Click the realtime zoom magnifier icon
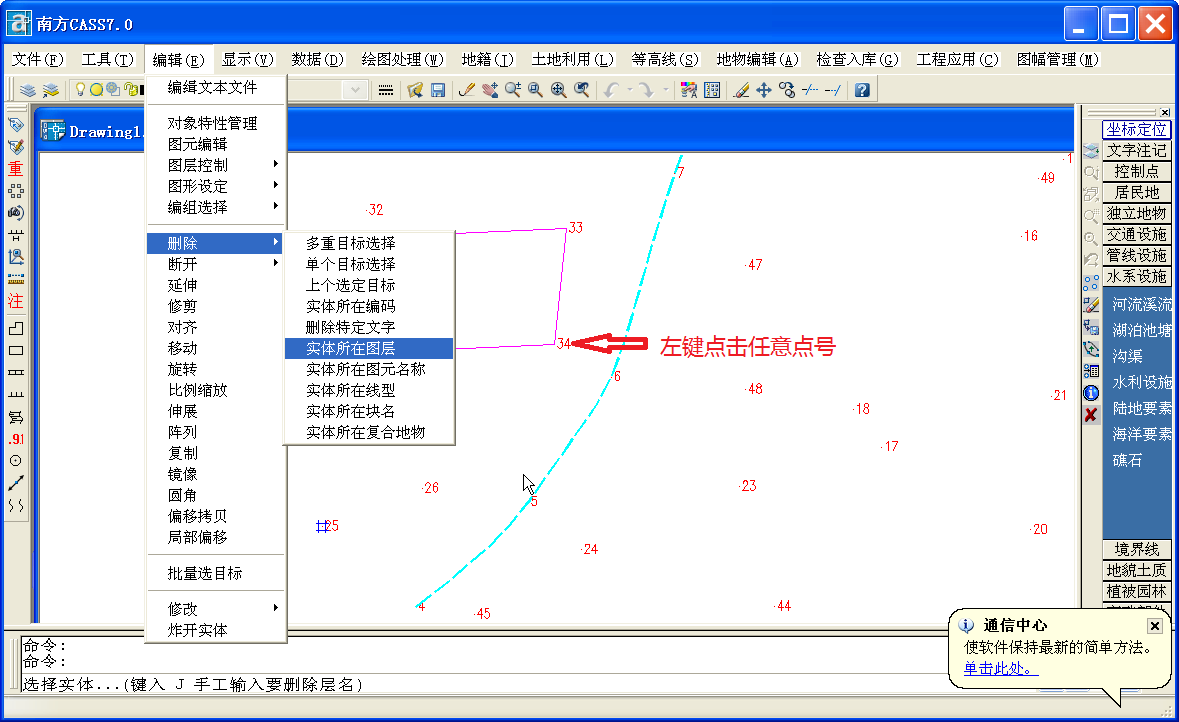Viewport: 1179px width, 722px height. coord(513,90)
